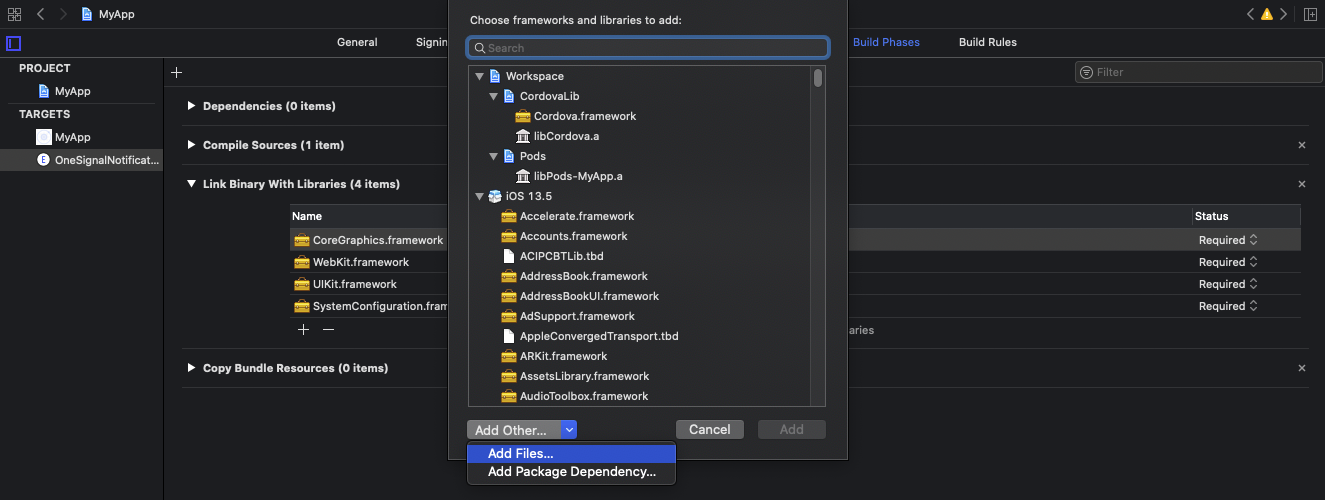Sort by Name column header
The image size is (1325, 500).
[x=307, y=216]
